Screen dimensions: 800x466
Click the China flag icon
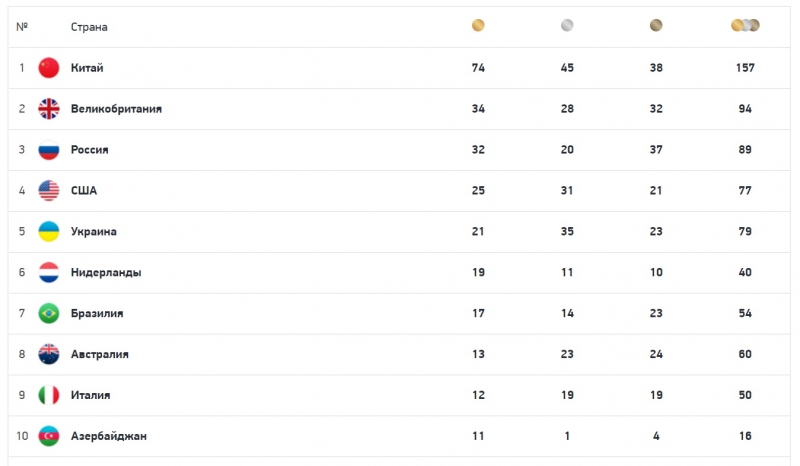[49, 68]
